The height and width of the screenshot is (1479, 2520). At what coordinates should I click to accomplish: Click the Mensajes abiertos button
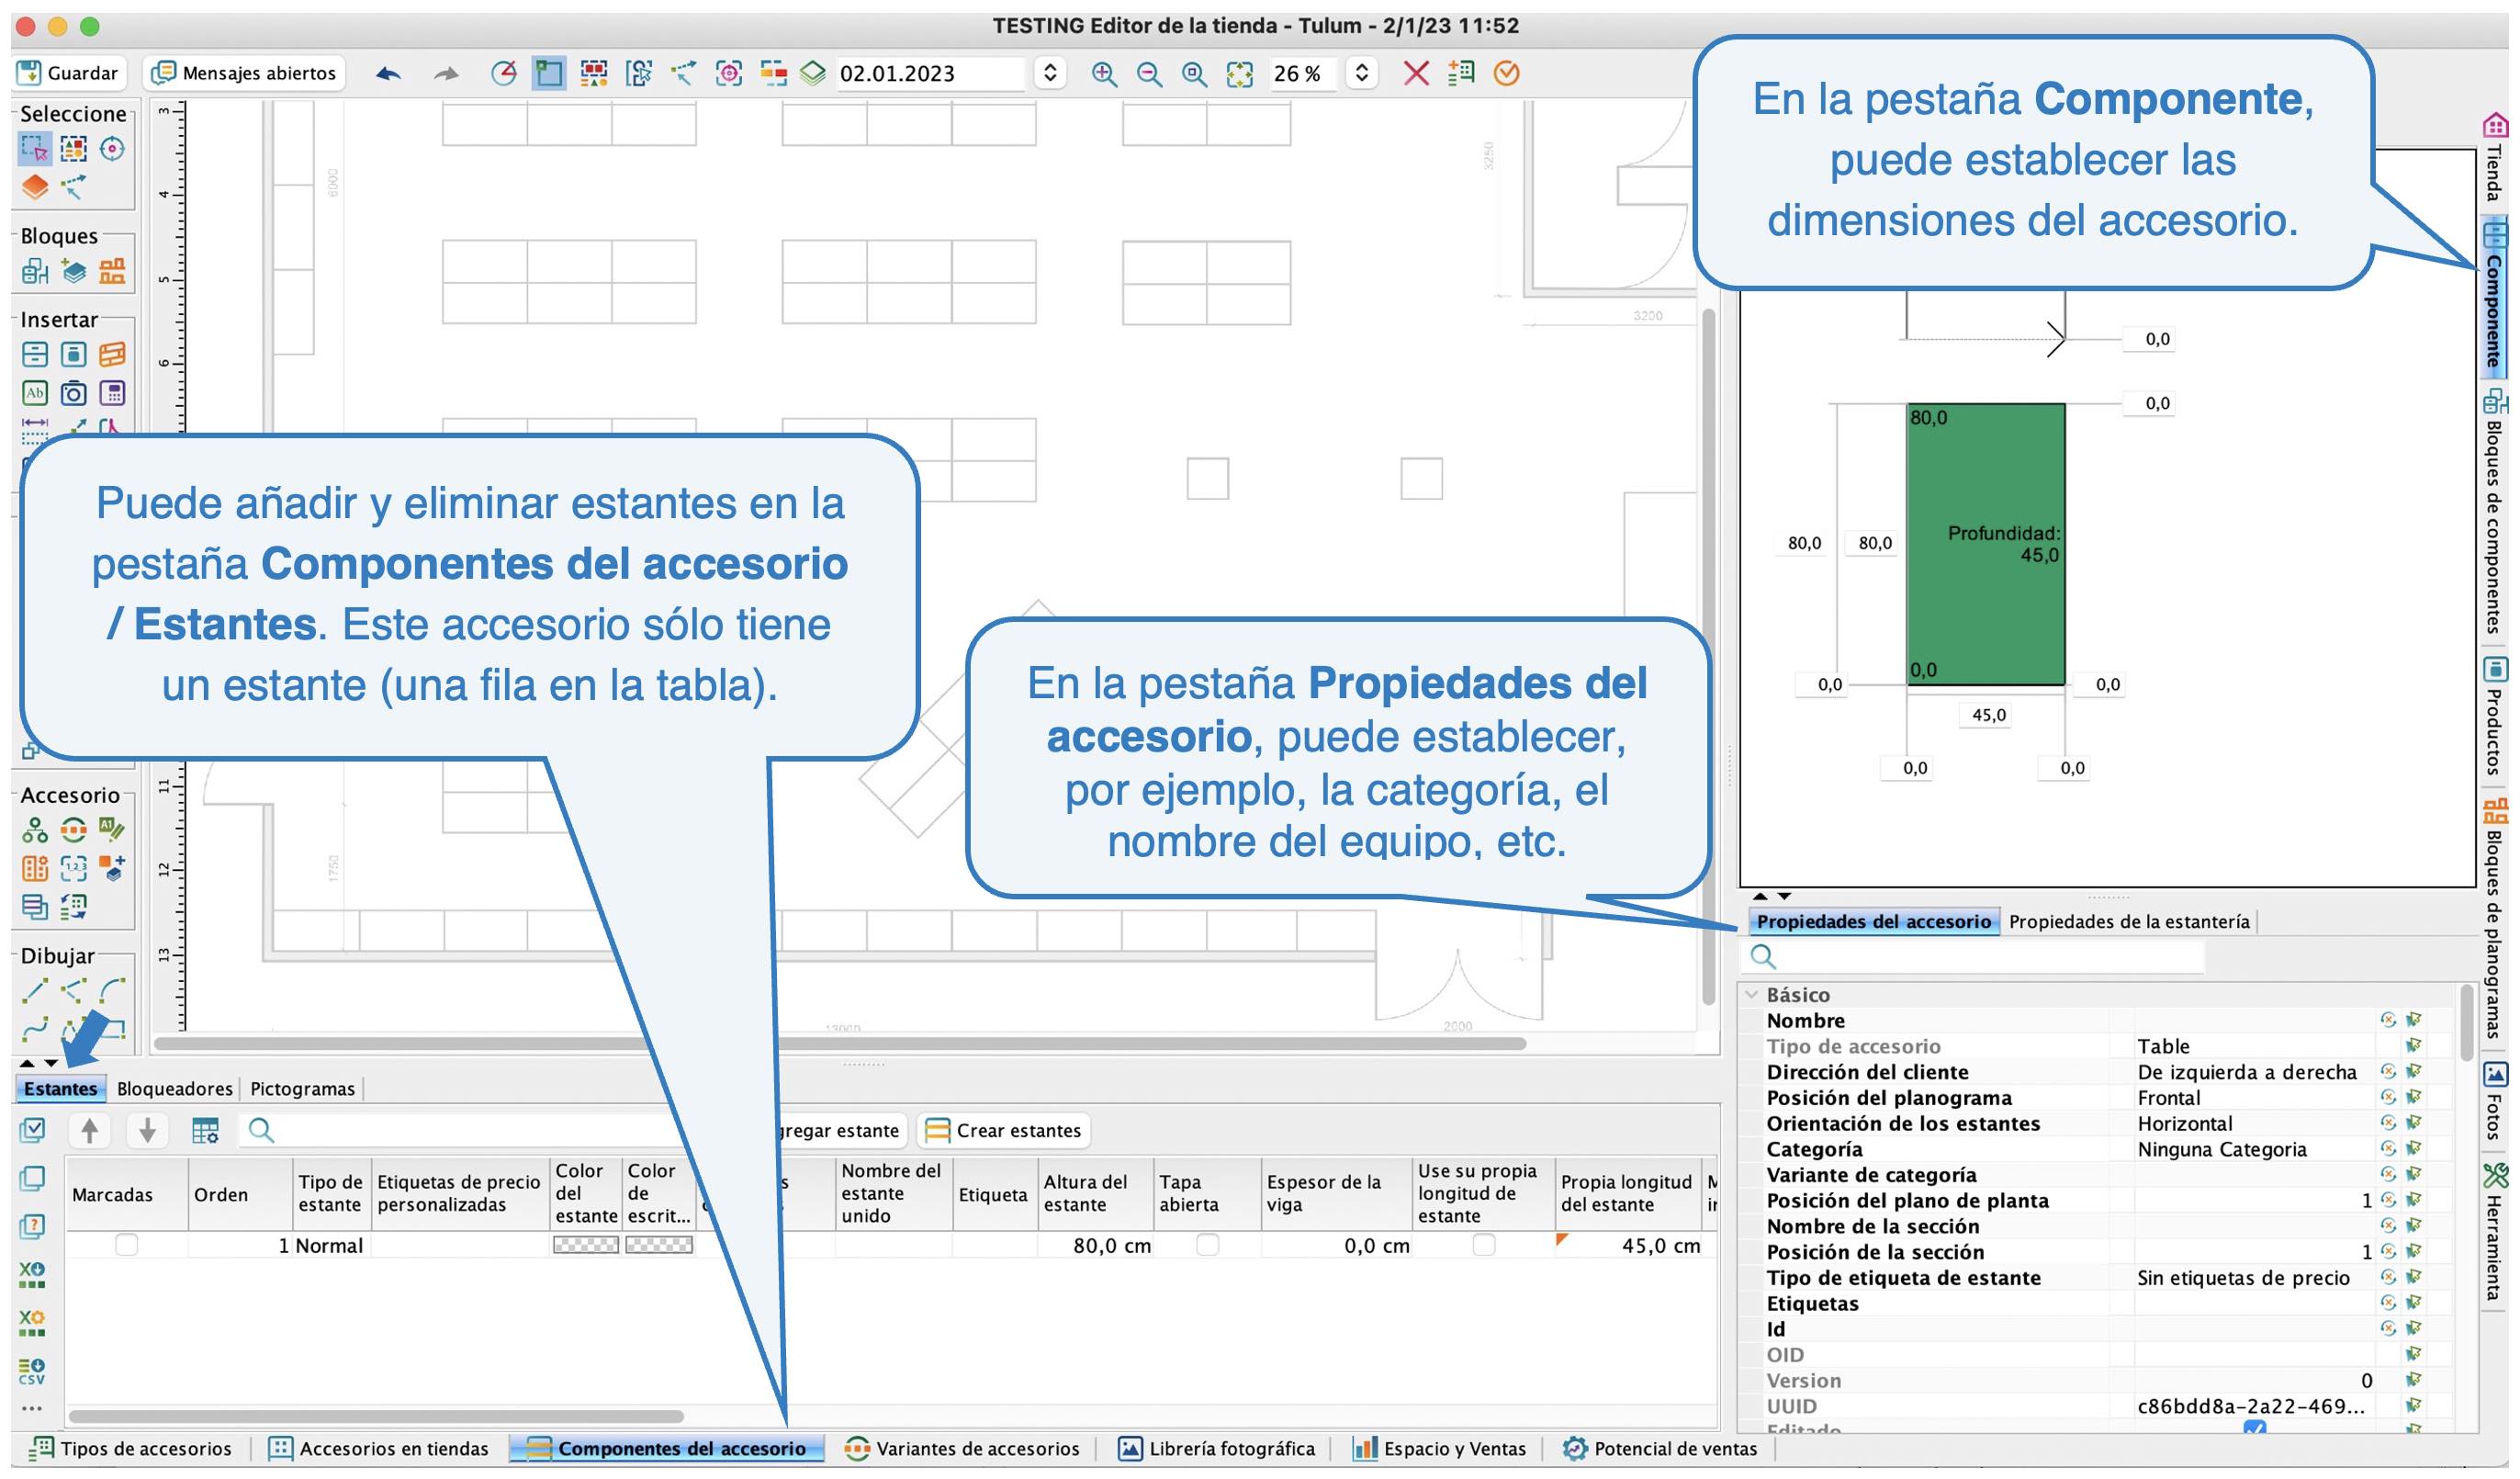pyautogui.click(x=245, y=73)
